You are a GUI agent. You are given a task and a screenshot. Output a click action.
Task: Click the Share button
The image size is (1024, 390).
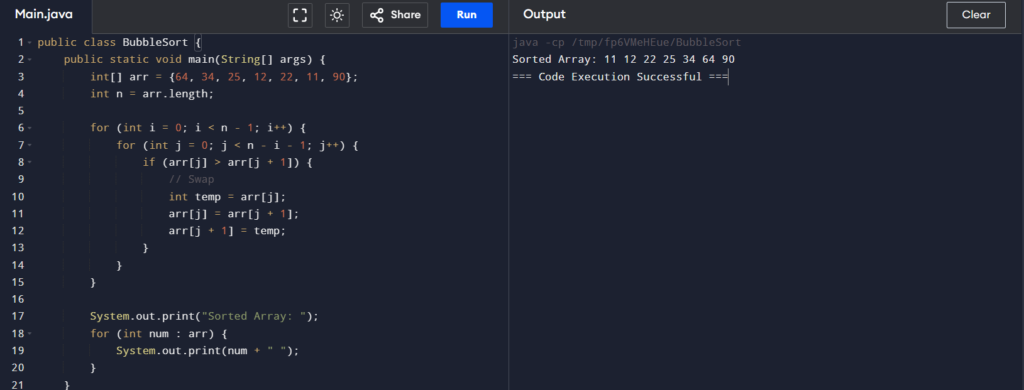[x=395, y=15]
